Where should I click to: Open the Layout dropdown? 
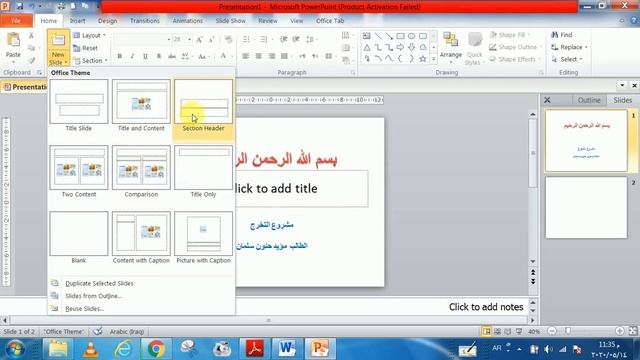pyautogui.click(x=90, y=36)
